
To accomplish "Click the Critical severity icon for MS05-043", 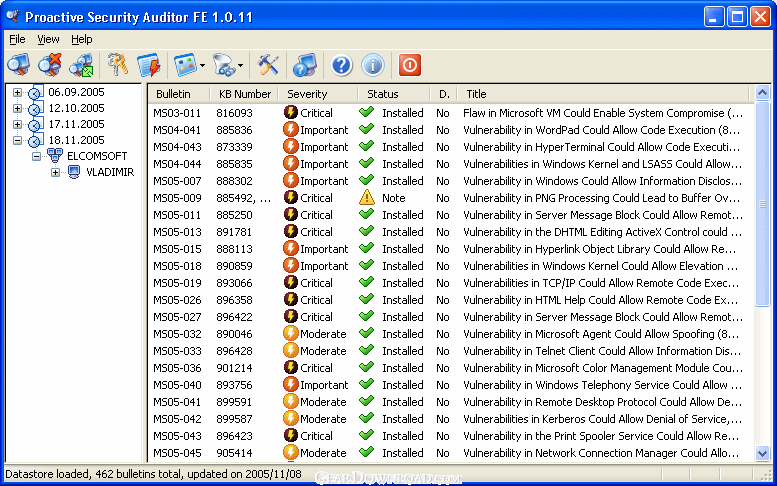I will click(290, 435).
